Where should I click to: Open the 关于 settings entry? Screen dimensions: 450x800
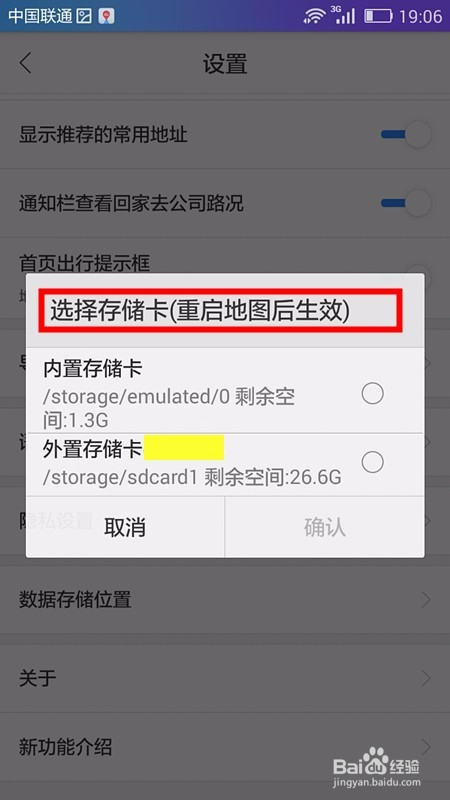point(225,678)
